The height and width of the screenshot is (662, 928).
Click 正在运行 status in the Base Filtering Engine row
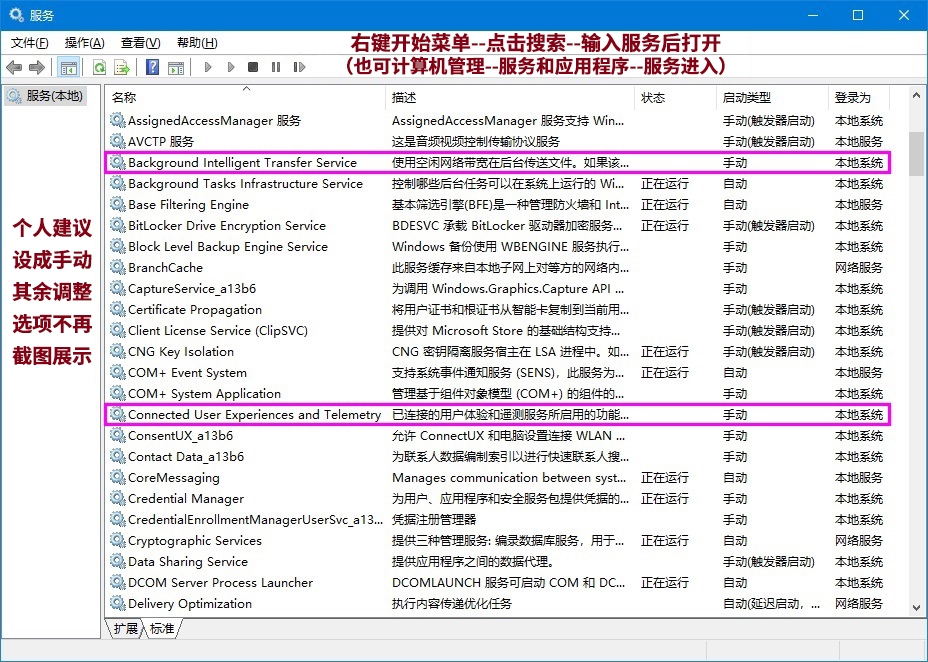point(665,205)
